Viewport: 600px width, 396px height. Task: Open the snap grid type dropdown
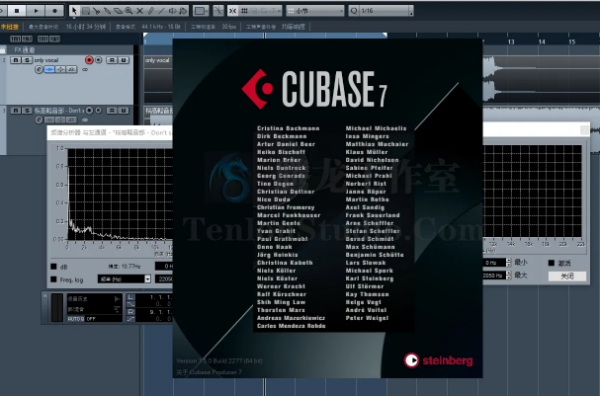(315, 11)
